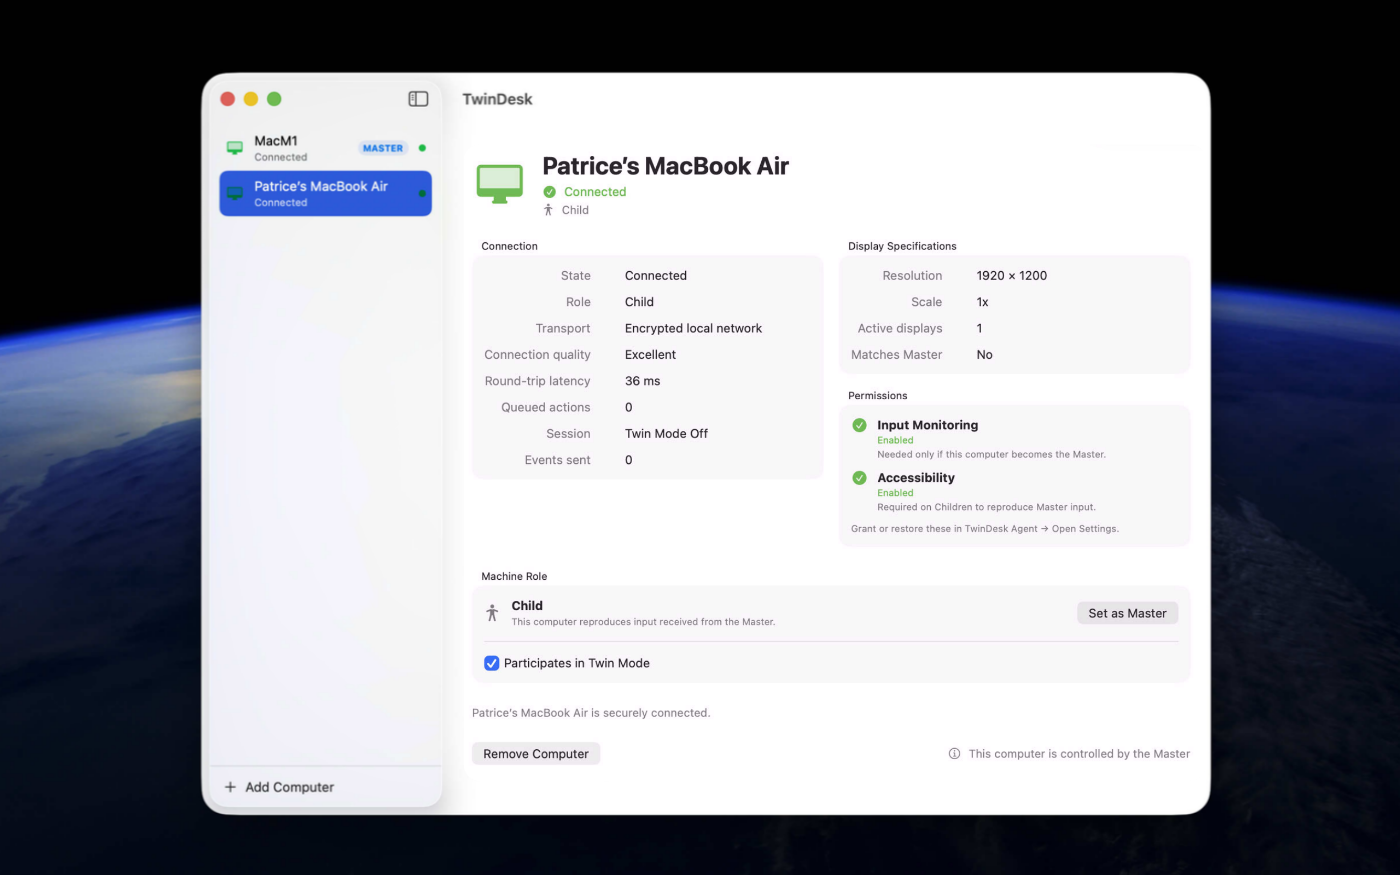The height and width of the screenshot is (875, 1400).
Task: Click the Machine Role section heading
Action: 514,577
